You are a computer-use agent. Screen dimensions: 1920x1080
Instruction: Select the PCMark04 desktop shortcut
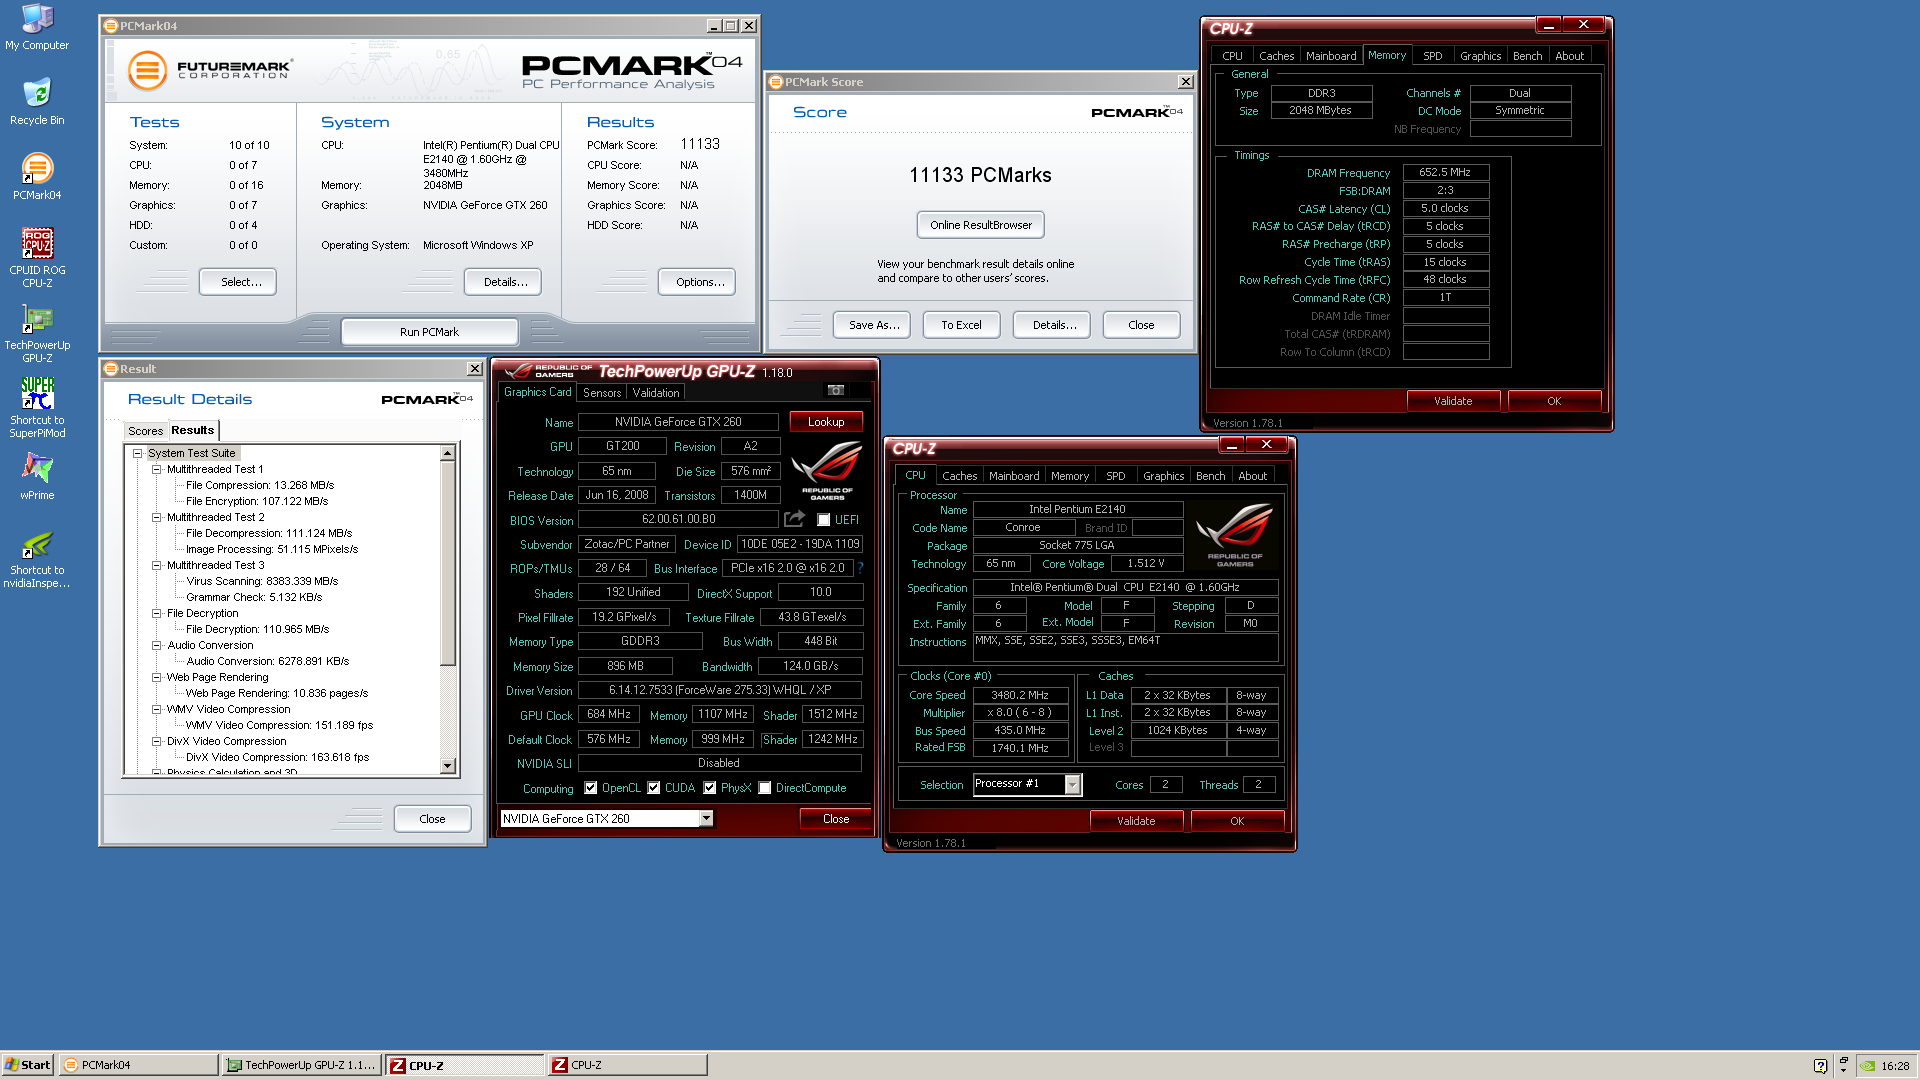coord(37,176)
